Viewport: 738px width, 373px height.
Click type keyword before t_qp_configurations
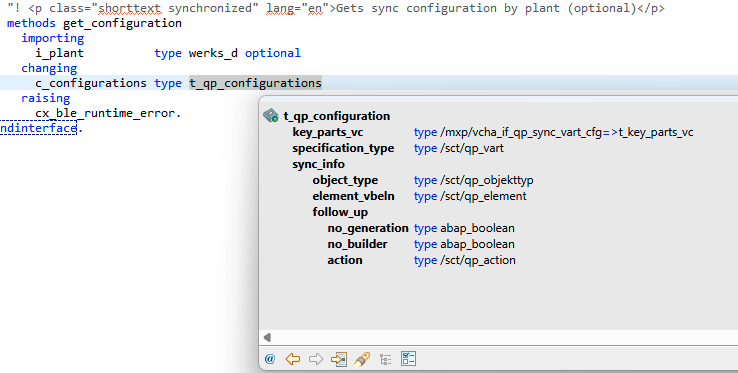[168, 83]
